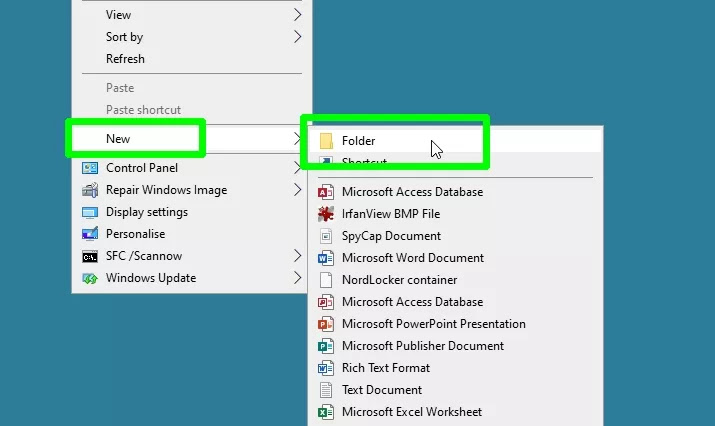Choose Refresh from the context menu
Screen dimensions: 715x426
click(192, 59)
